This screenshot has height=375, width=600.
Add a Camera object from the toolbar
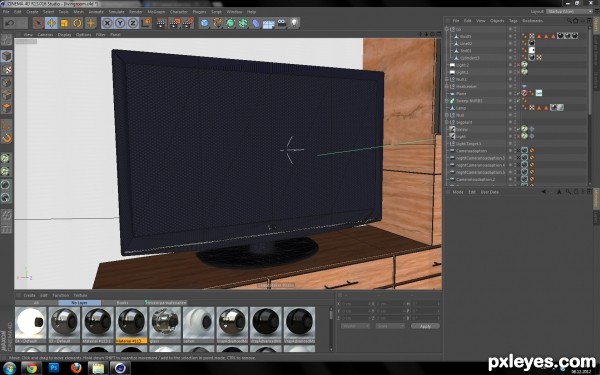pos(282,23)
